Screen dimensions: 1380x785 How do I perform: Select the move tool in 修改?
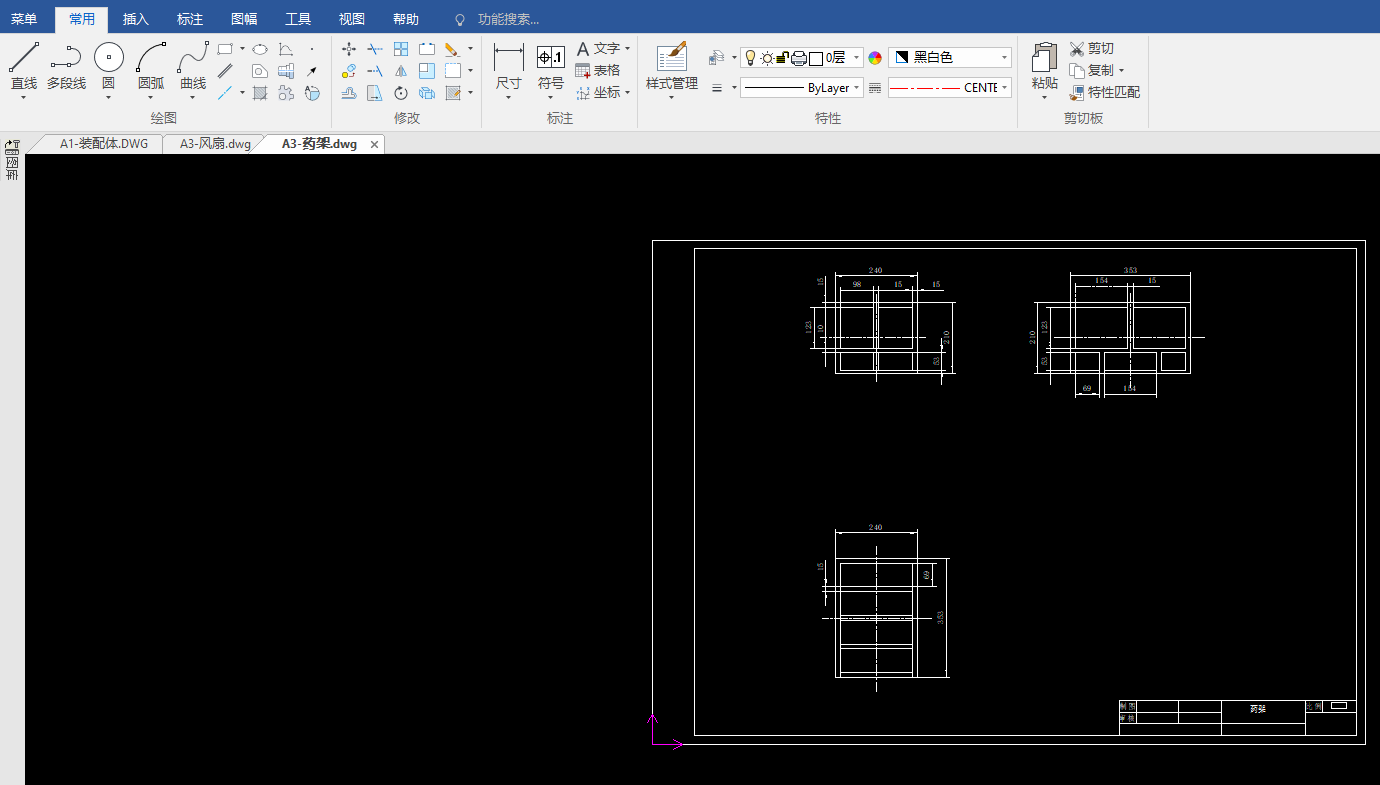pos(349,48)
